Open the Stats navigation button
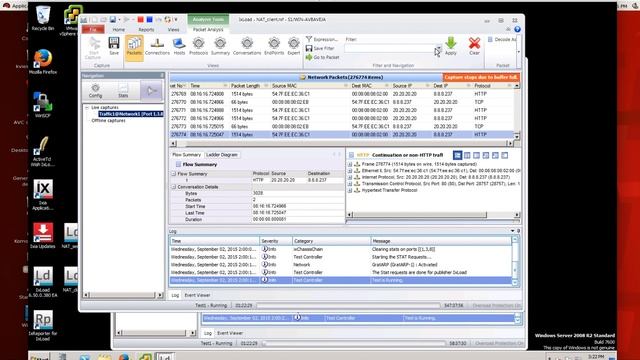This screenshot has width=640, height=360. [x=123, y=91]
